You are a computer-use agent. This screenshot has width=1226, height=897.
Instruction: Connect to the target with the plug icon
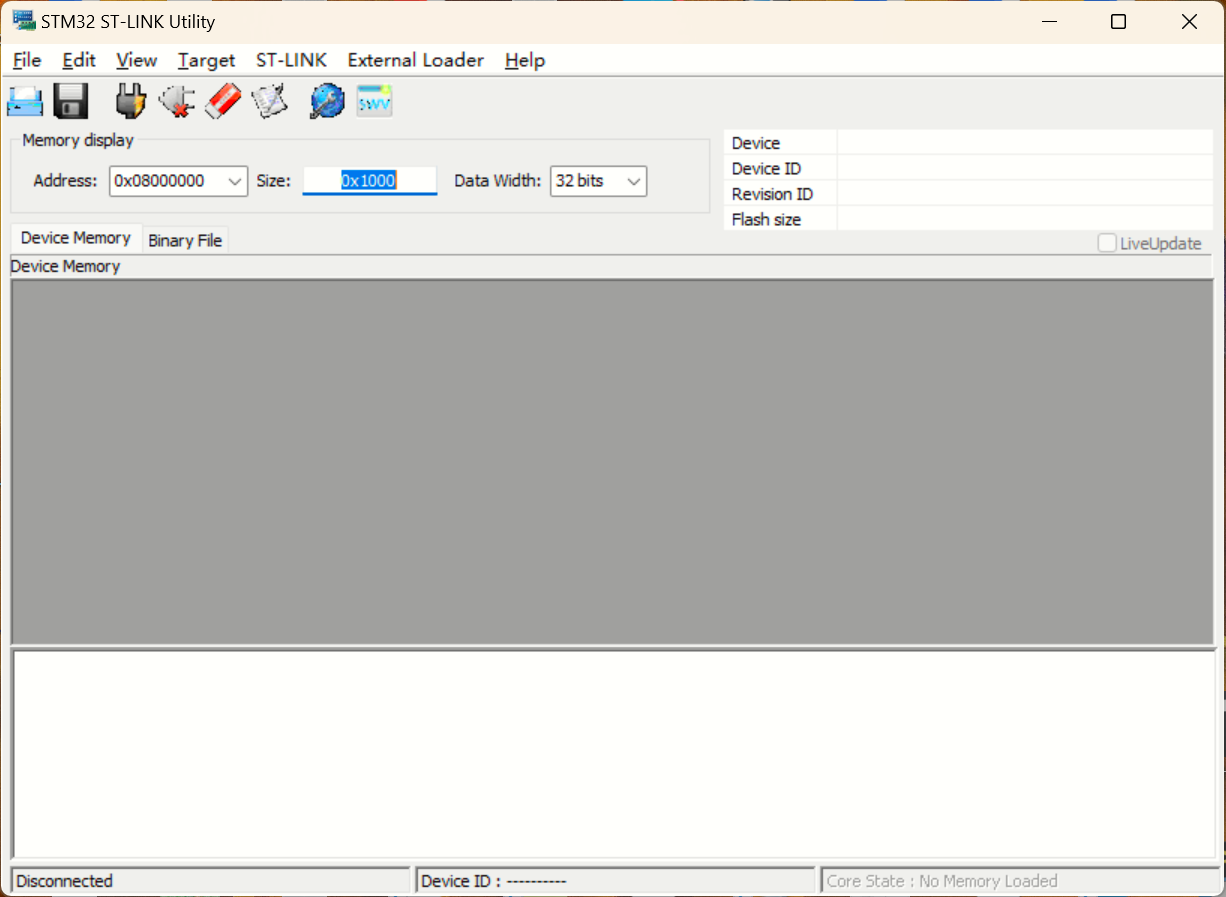131,101
